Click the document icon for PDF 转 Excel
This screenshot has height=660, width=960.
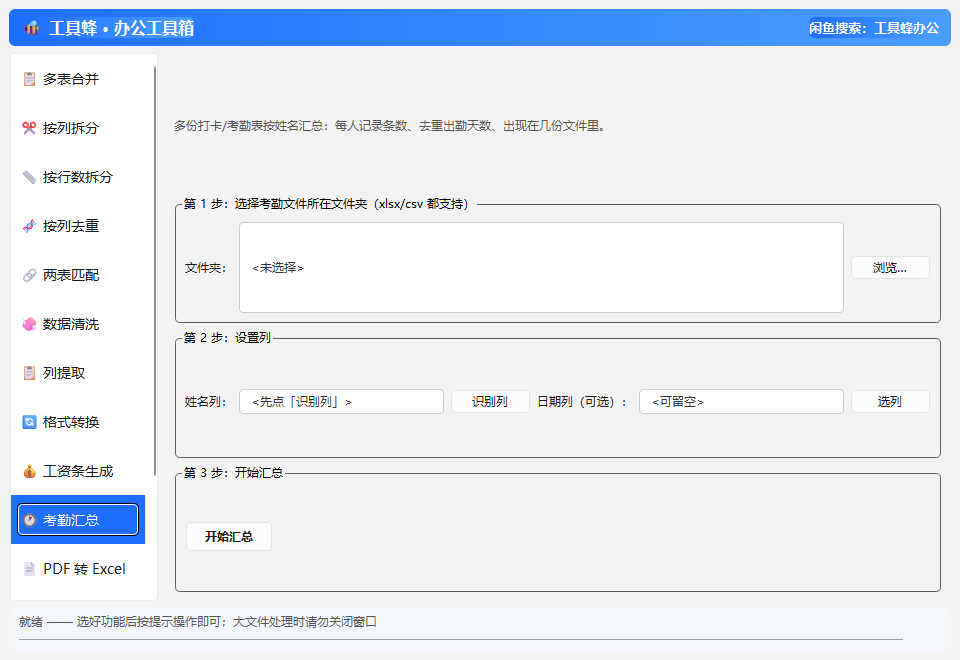tap(29, 569)
